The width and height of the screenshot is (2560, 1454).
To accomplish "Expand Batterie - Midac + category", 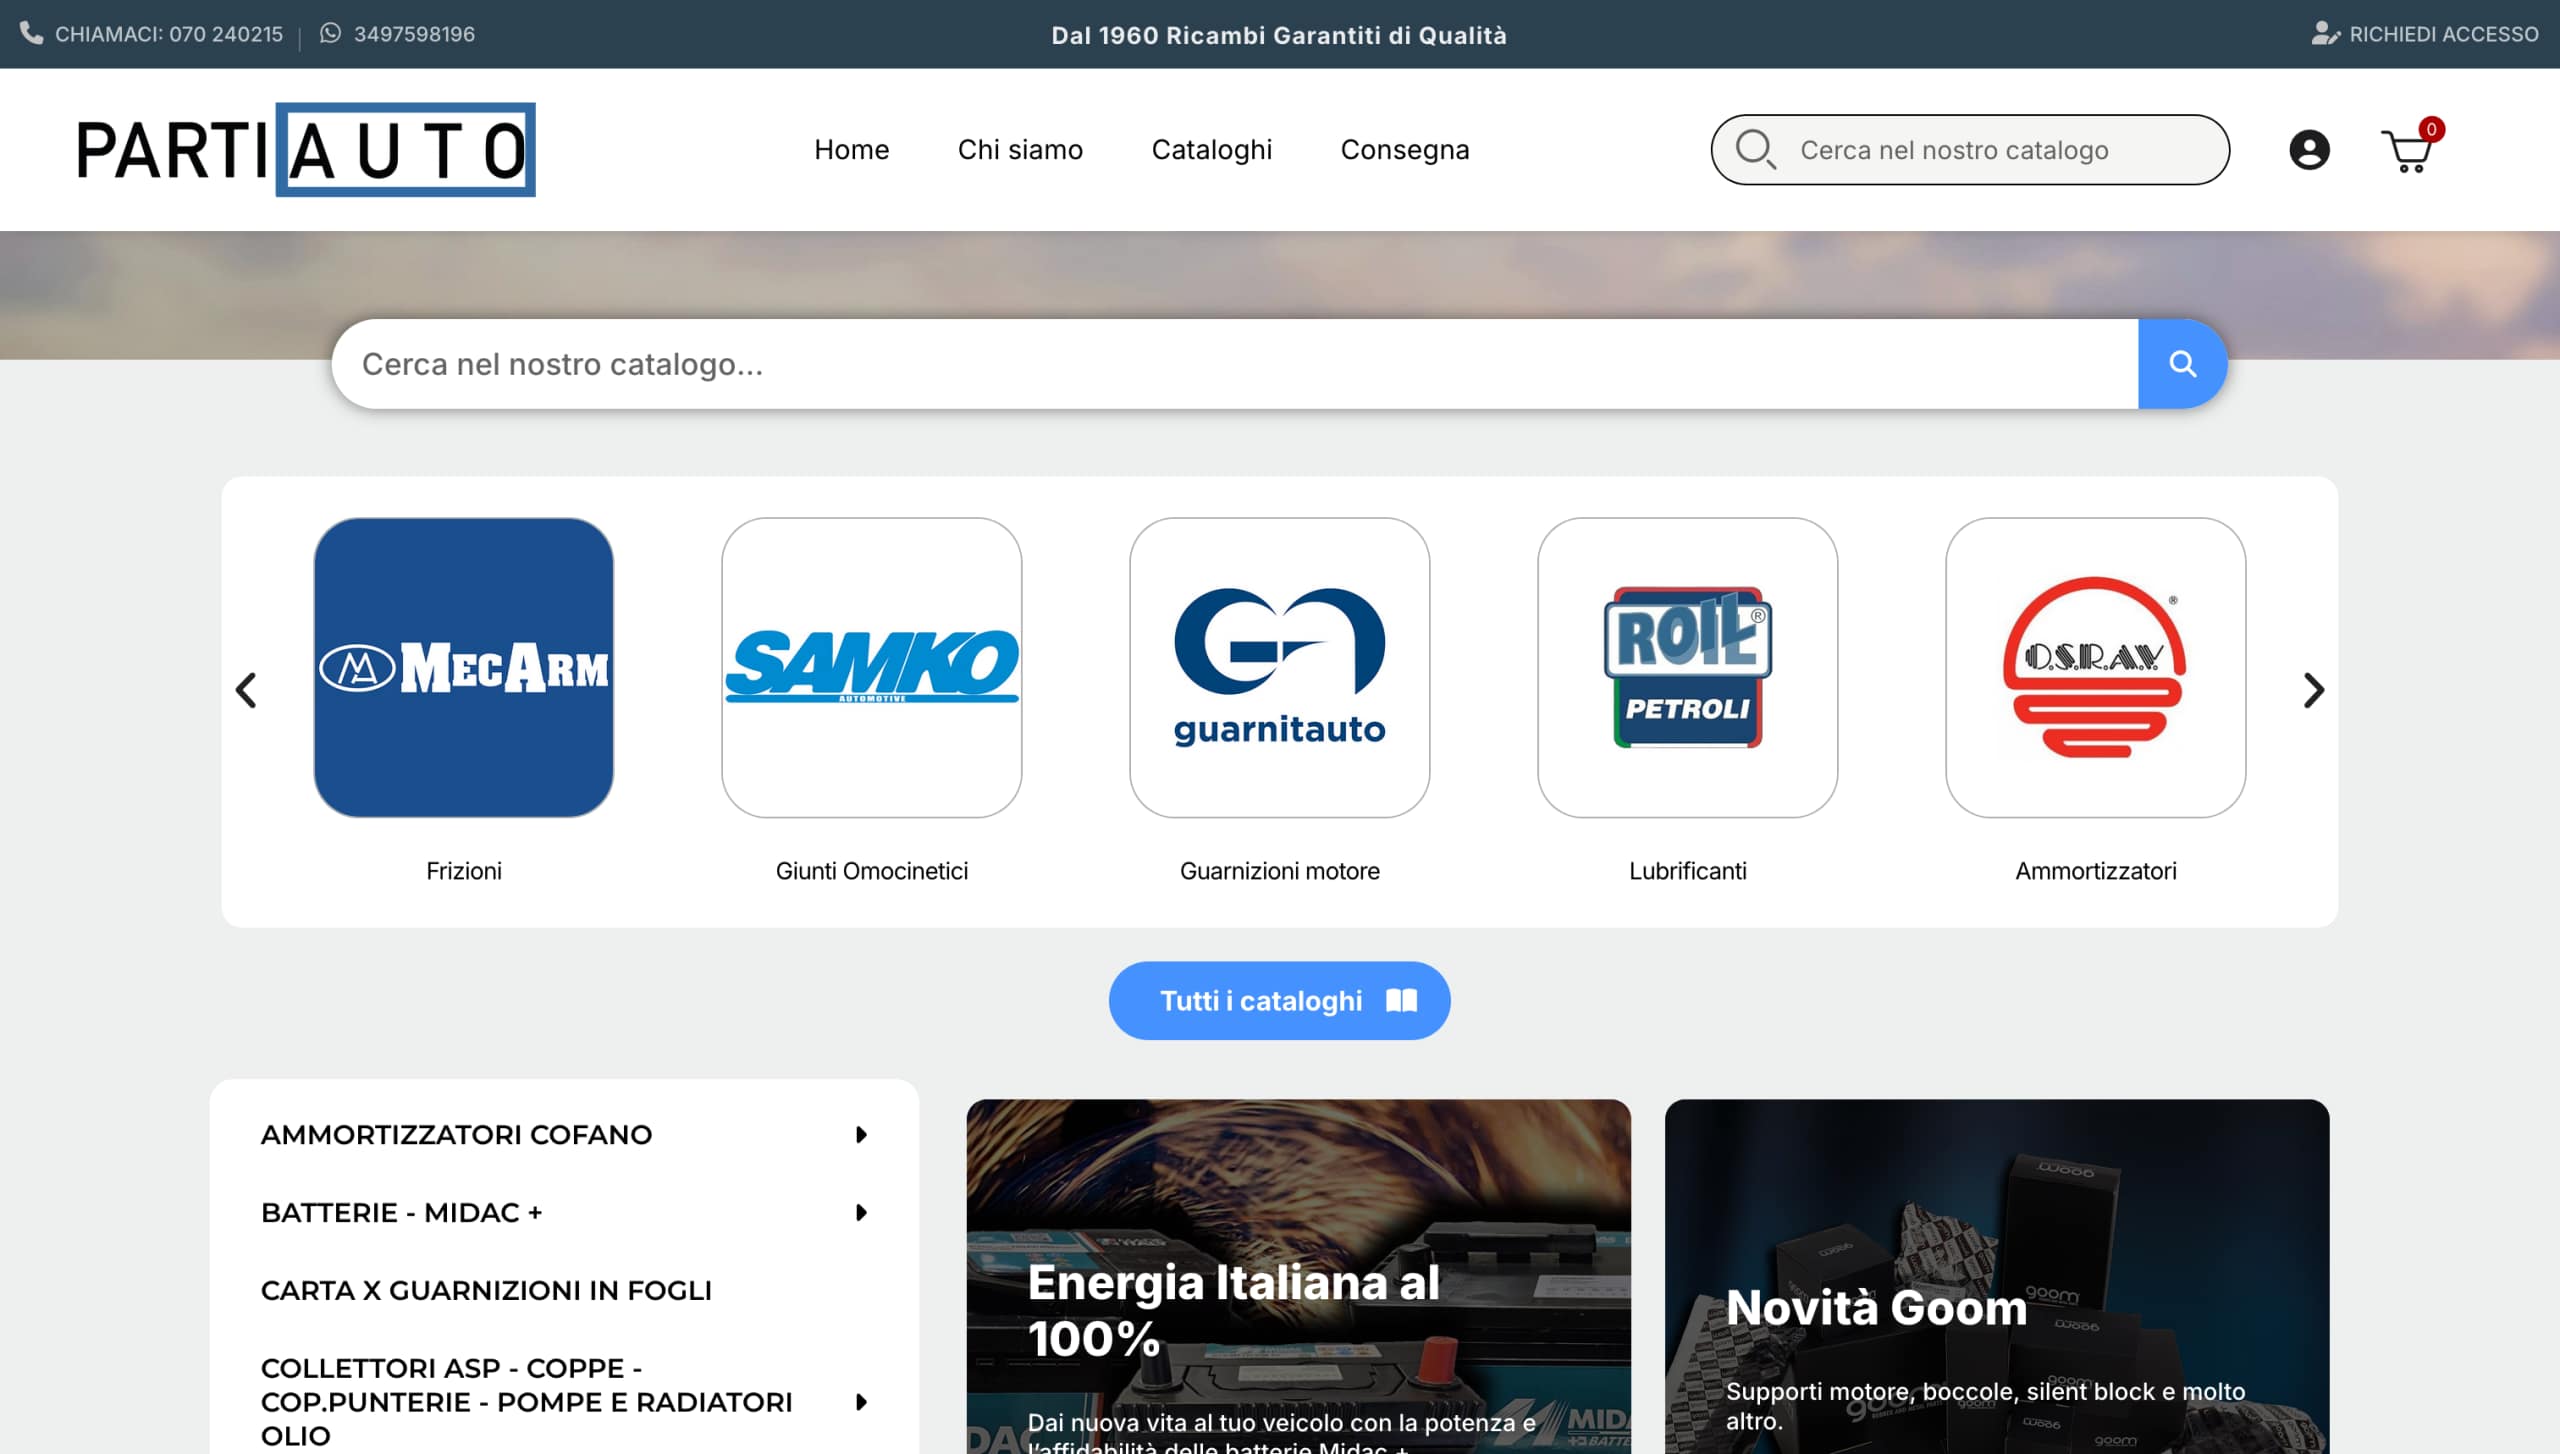I will (861, 1212).
